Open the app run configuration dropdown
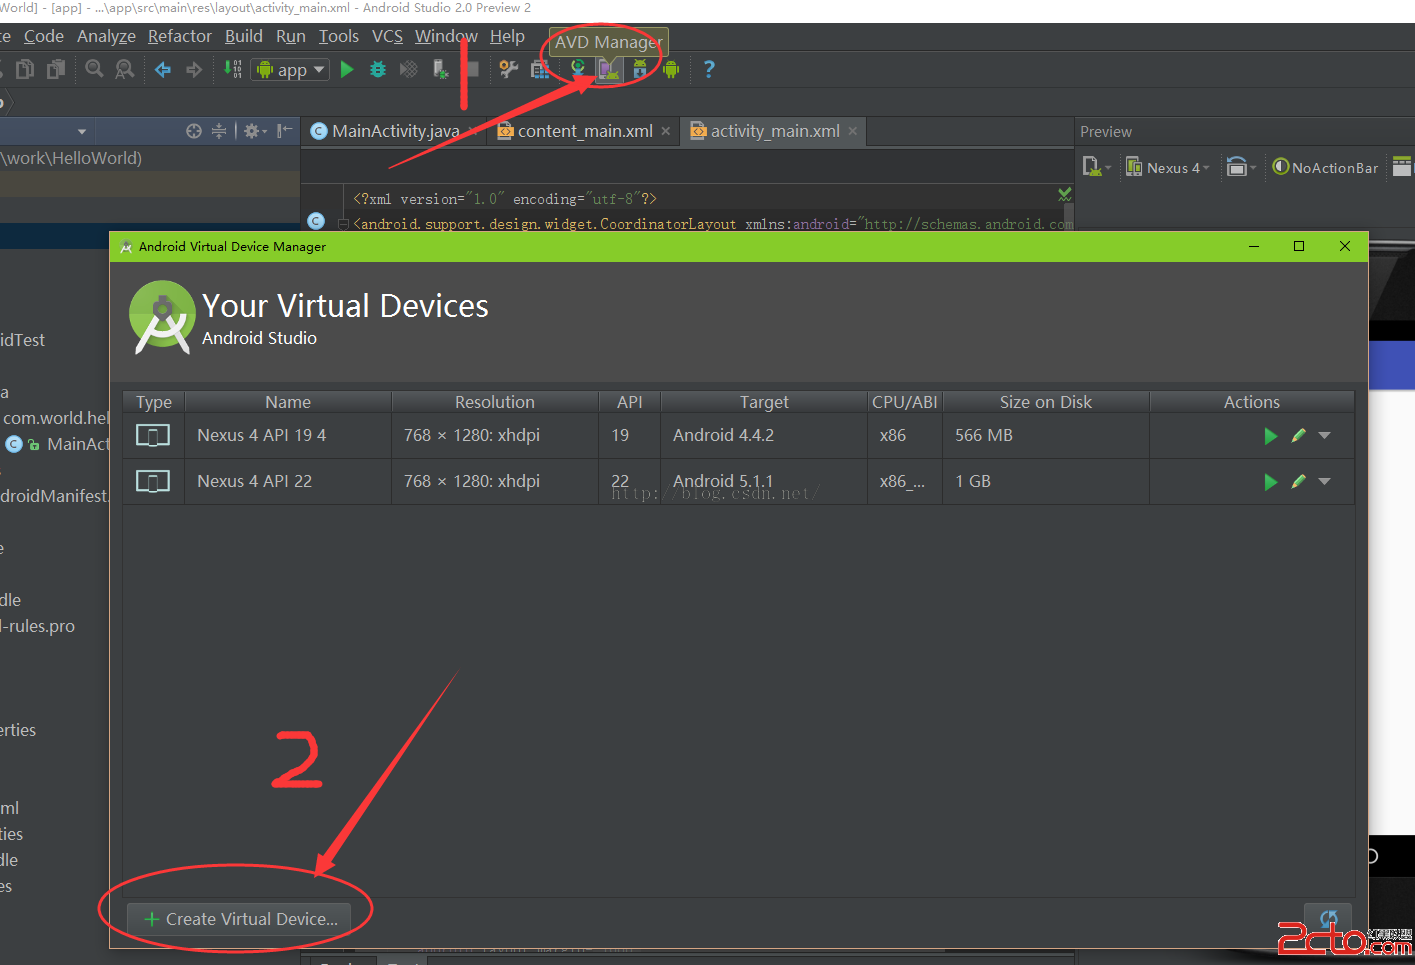Image resolution: width=1415 pixels, height=965 pixels. pyautogui.click(x=291, y=69)
